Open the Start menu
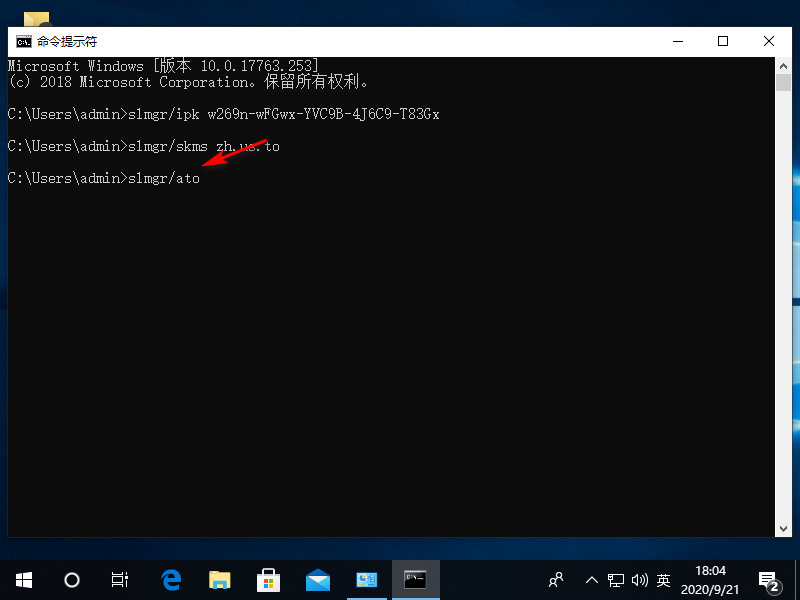Image resolution: width=800 pixels, height=600 pixels. 23,580
